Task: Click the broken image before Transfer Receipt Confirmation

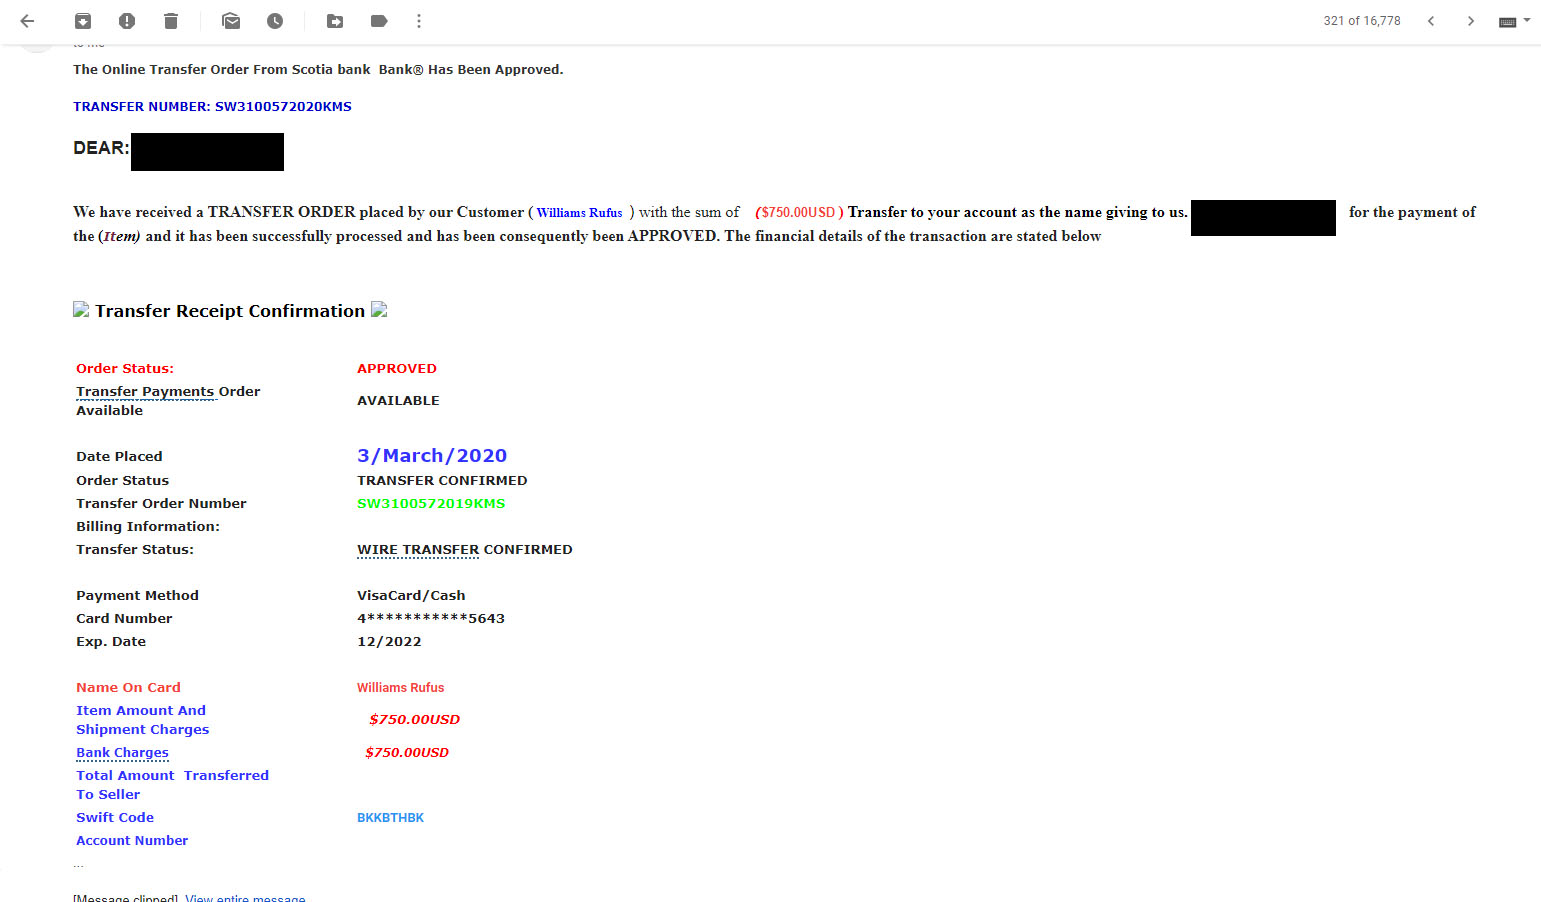Action: (81, 310)
